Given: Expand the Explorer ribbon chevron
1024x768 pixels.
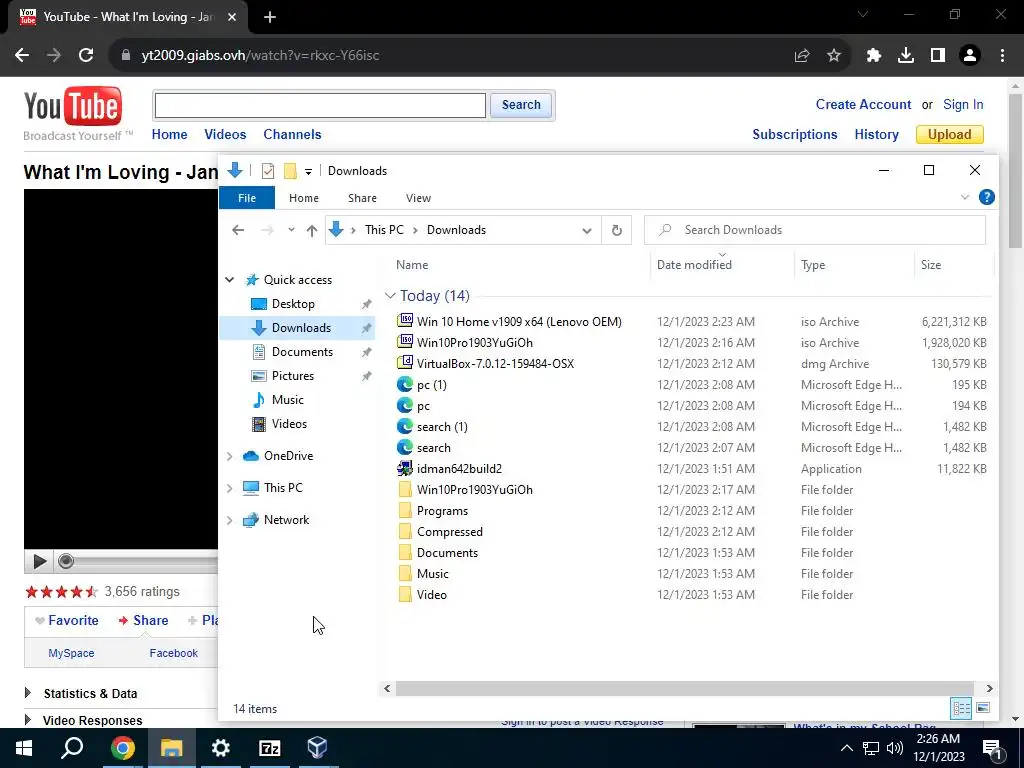Looking at the screenshot, I should 965,197.
